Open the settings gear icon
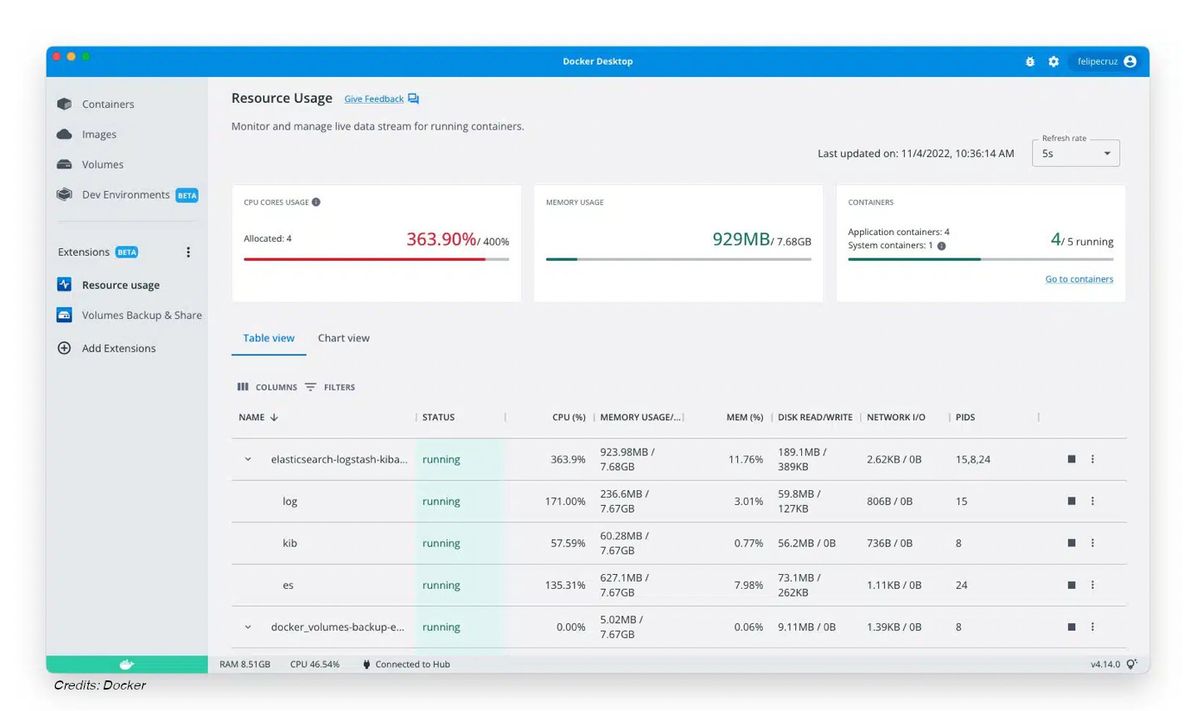This screenshot has height=711, width=1200. (x=1053, y=62)
